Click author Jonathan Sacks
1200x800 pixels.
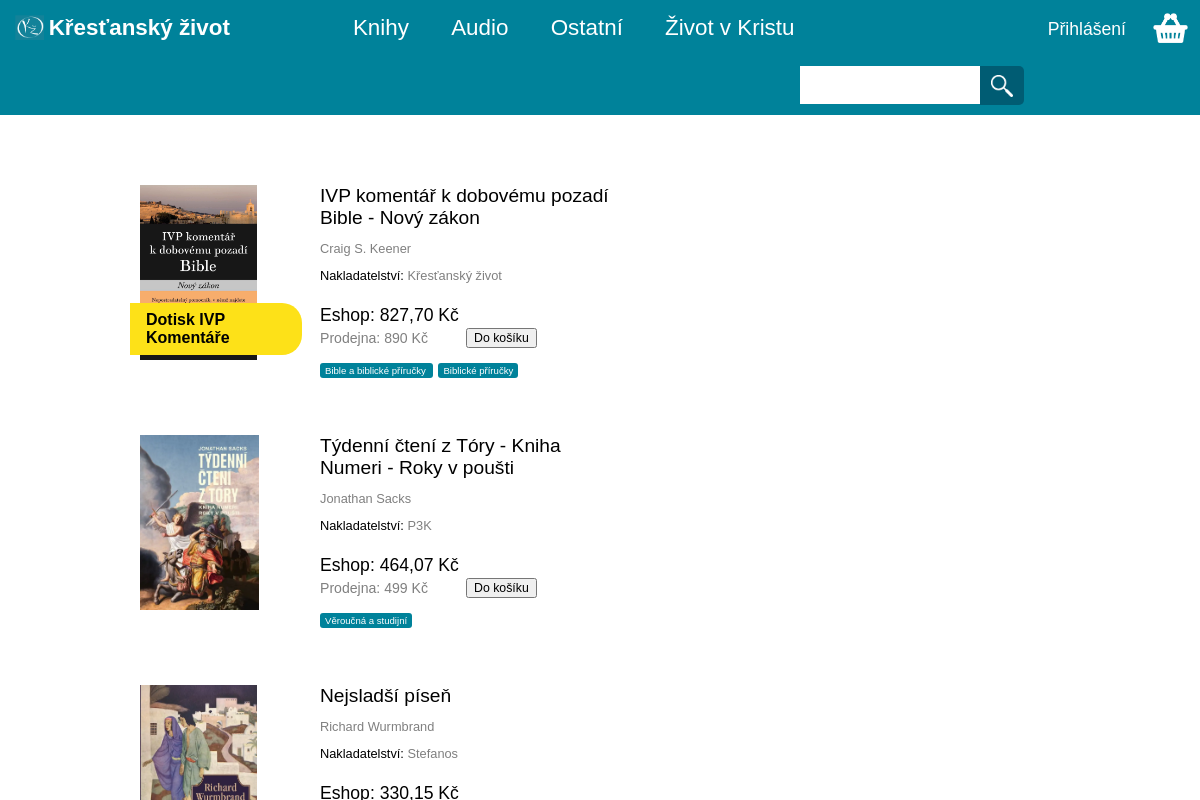pyautogui.click(x=365, y=499)
